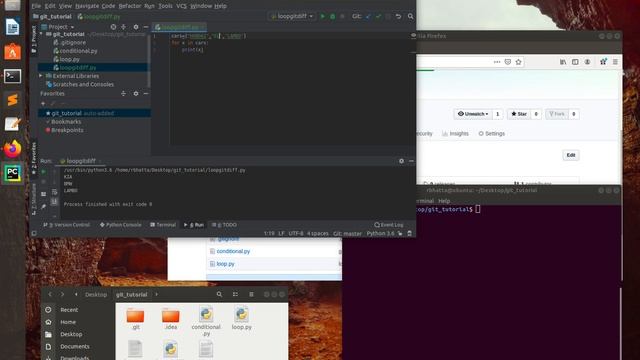Click Firefox Pocket save icon

pyautogui.click(x=508, y=62)
